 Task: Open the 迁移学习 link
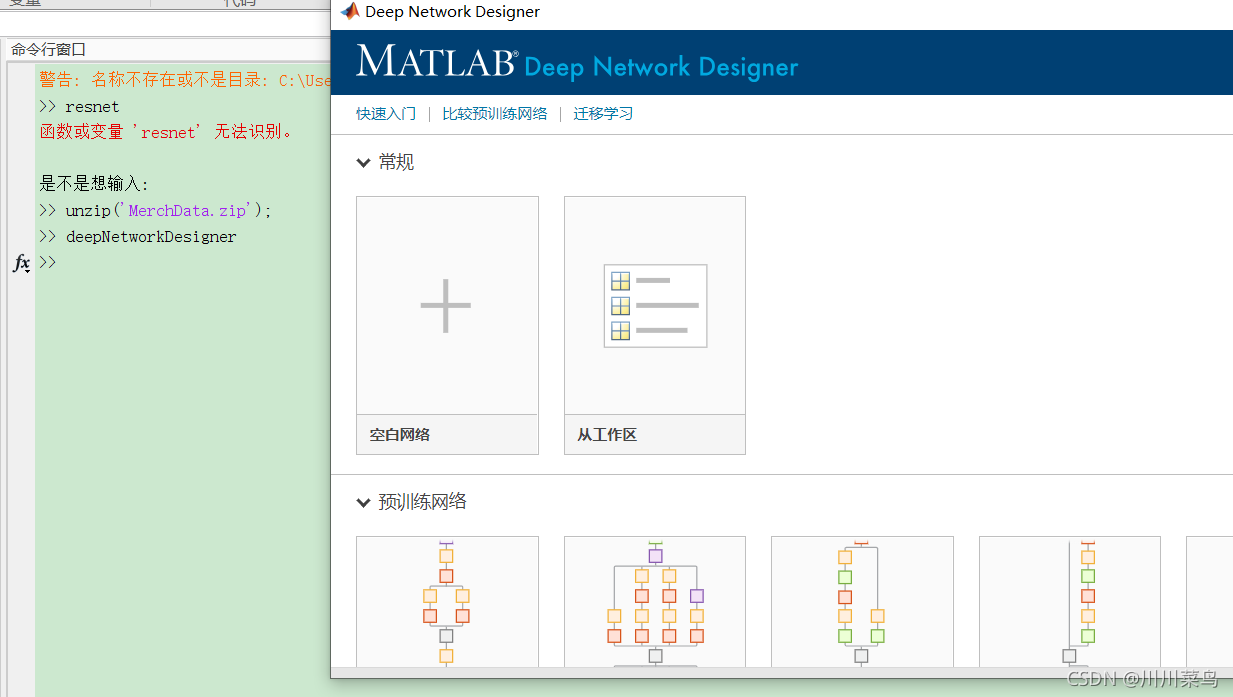pyautogui.click(x=603, y=114)
